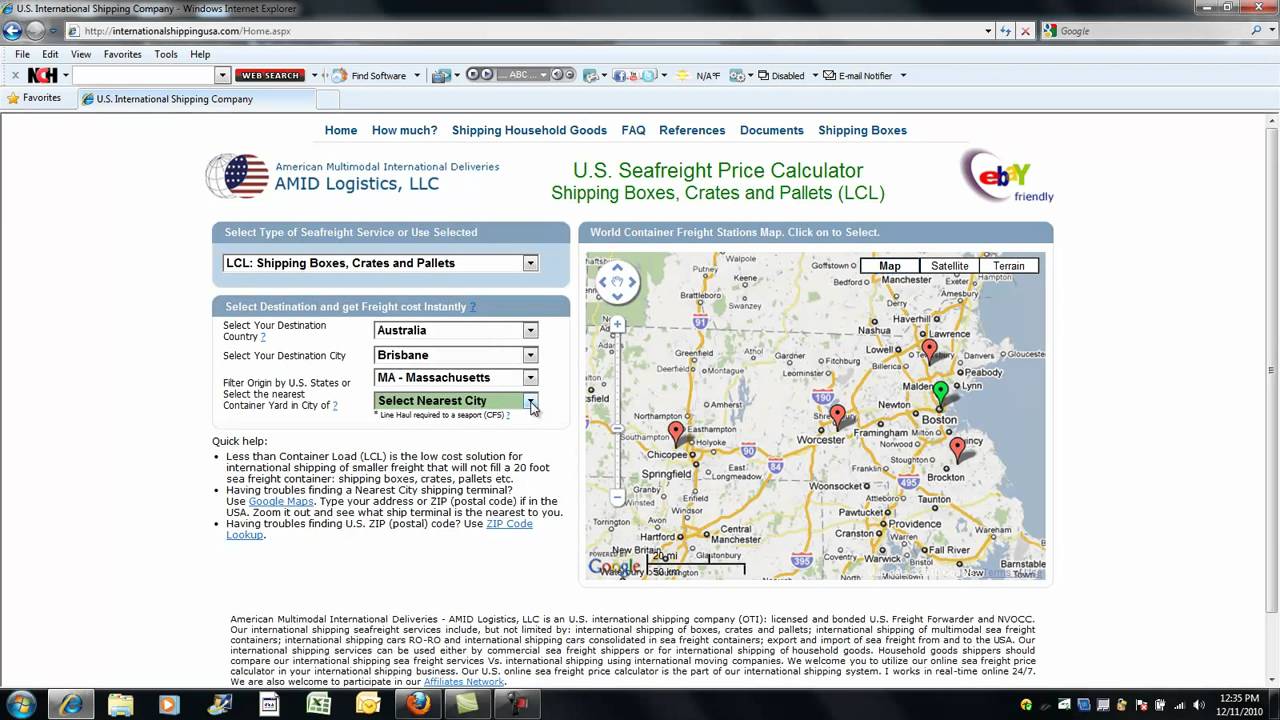Image resolution: width=1280 pixels, height=720 pixels.
Task: Click the Stop loading X icon
Action: [x=1025, y=31]
